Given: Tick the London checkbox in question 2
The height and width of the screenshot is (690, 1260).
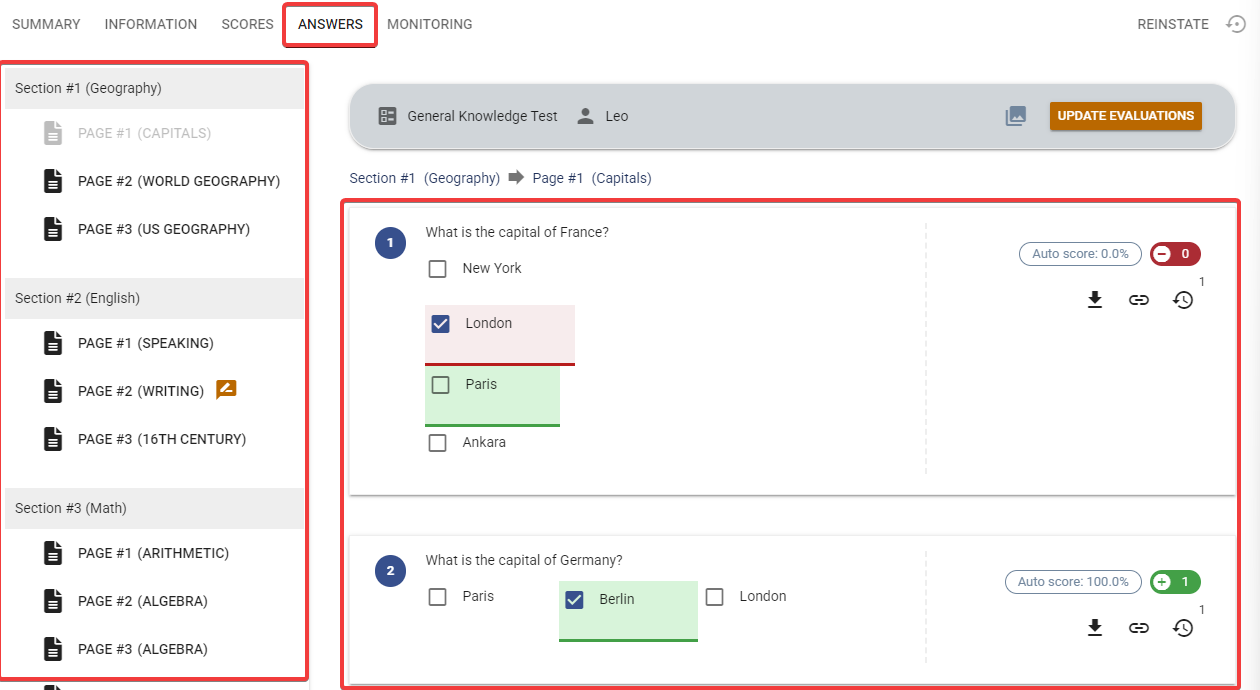Looking at the screenshot, I should pyautogui.click(x=714, y=597).
